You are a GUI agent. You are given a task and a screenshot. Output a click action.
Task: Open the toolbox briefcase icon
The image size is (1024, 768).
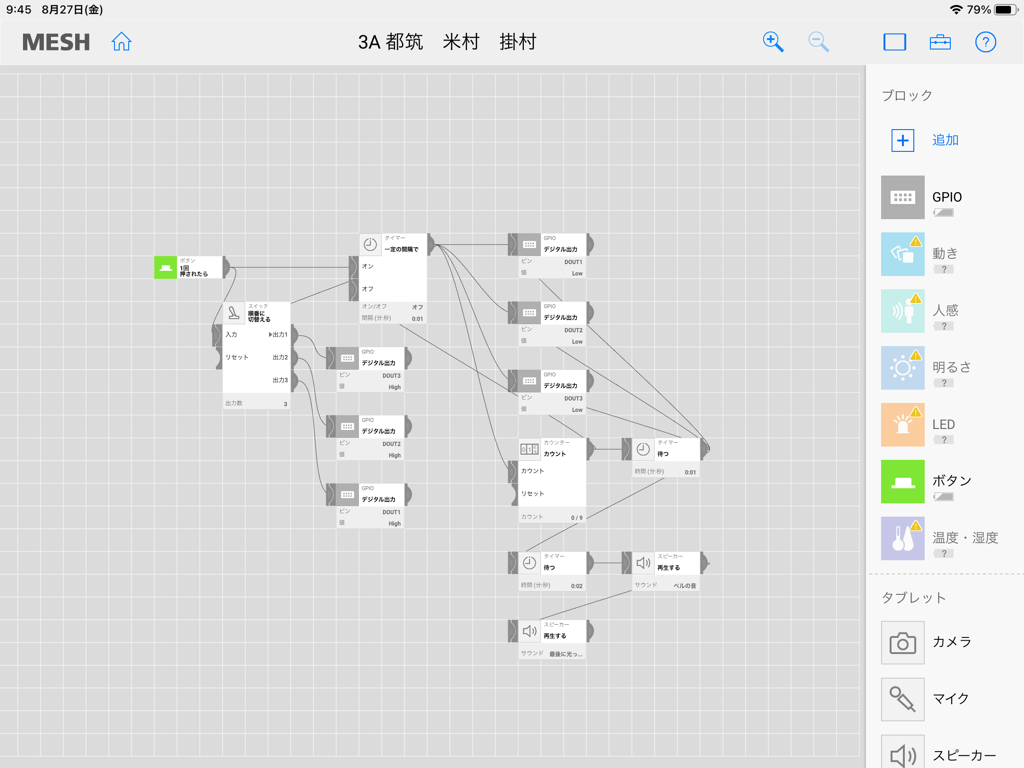coord(940,42)
